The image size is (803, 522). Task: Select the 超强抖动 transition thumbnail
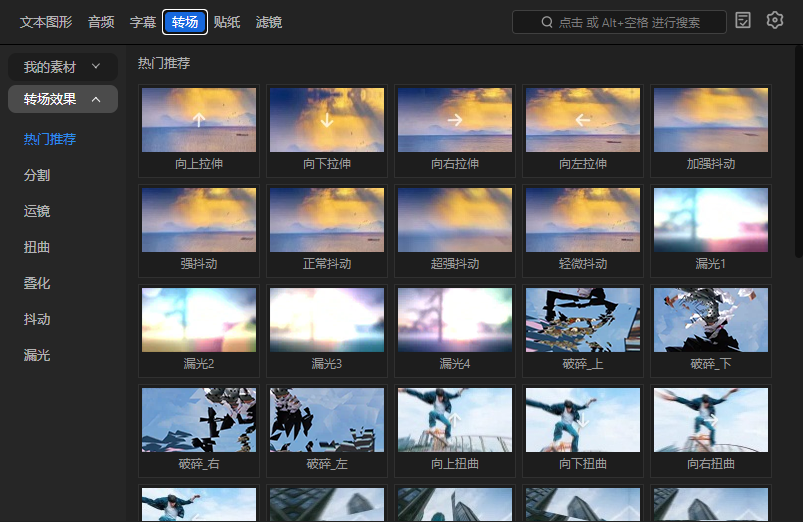455,220
